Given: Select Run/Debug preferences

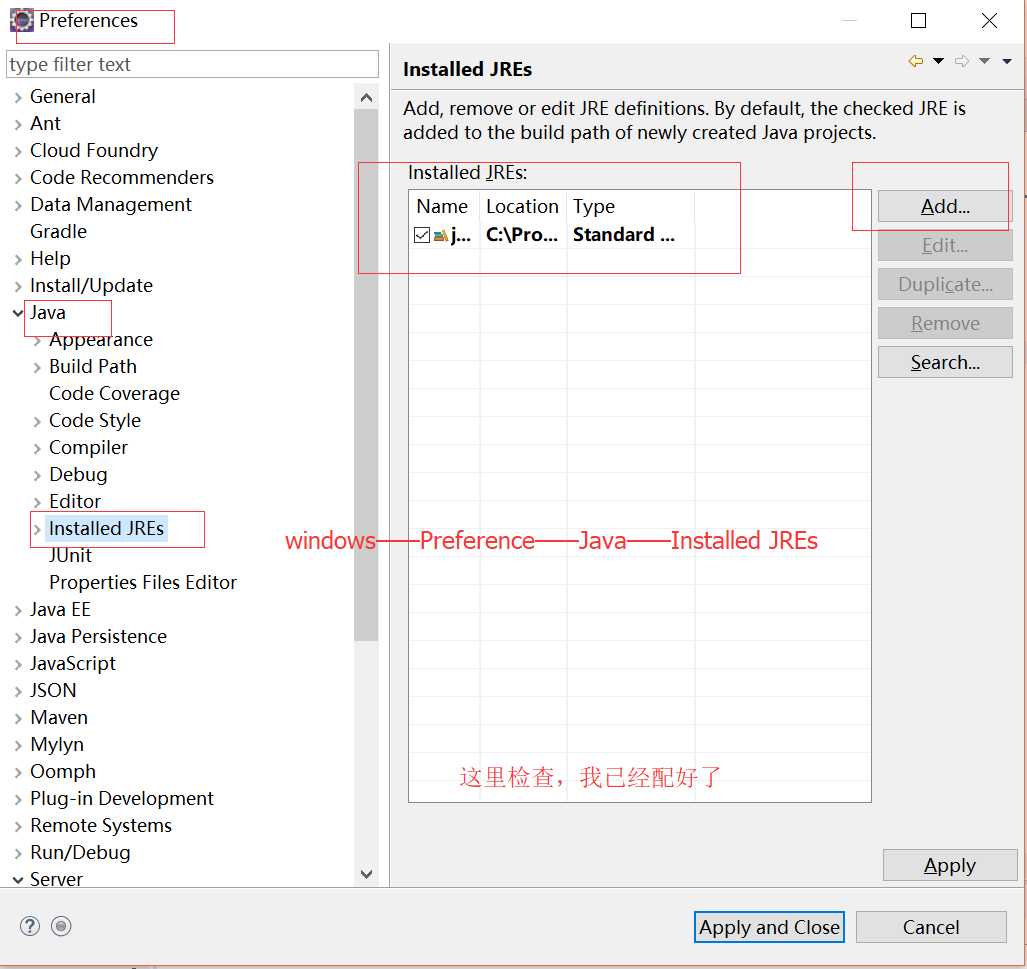Looking at the screenshot, I should [80, 852].
